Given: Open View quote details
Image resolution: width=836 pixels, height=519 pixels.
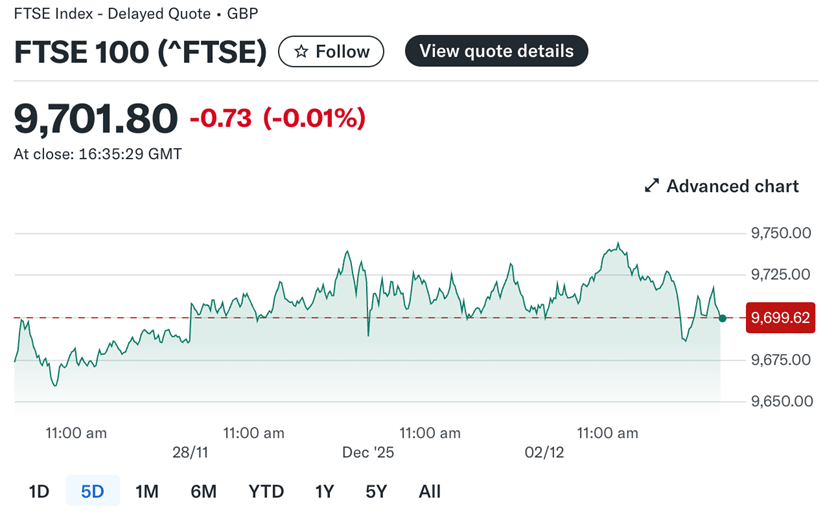Looking at the screenshot, I should (x=496, y=51).
